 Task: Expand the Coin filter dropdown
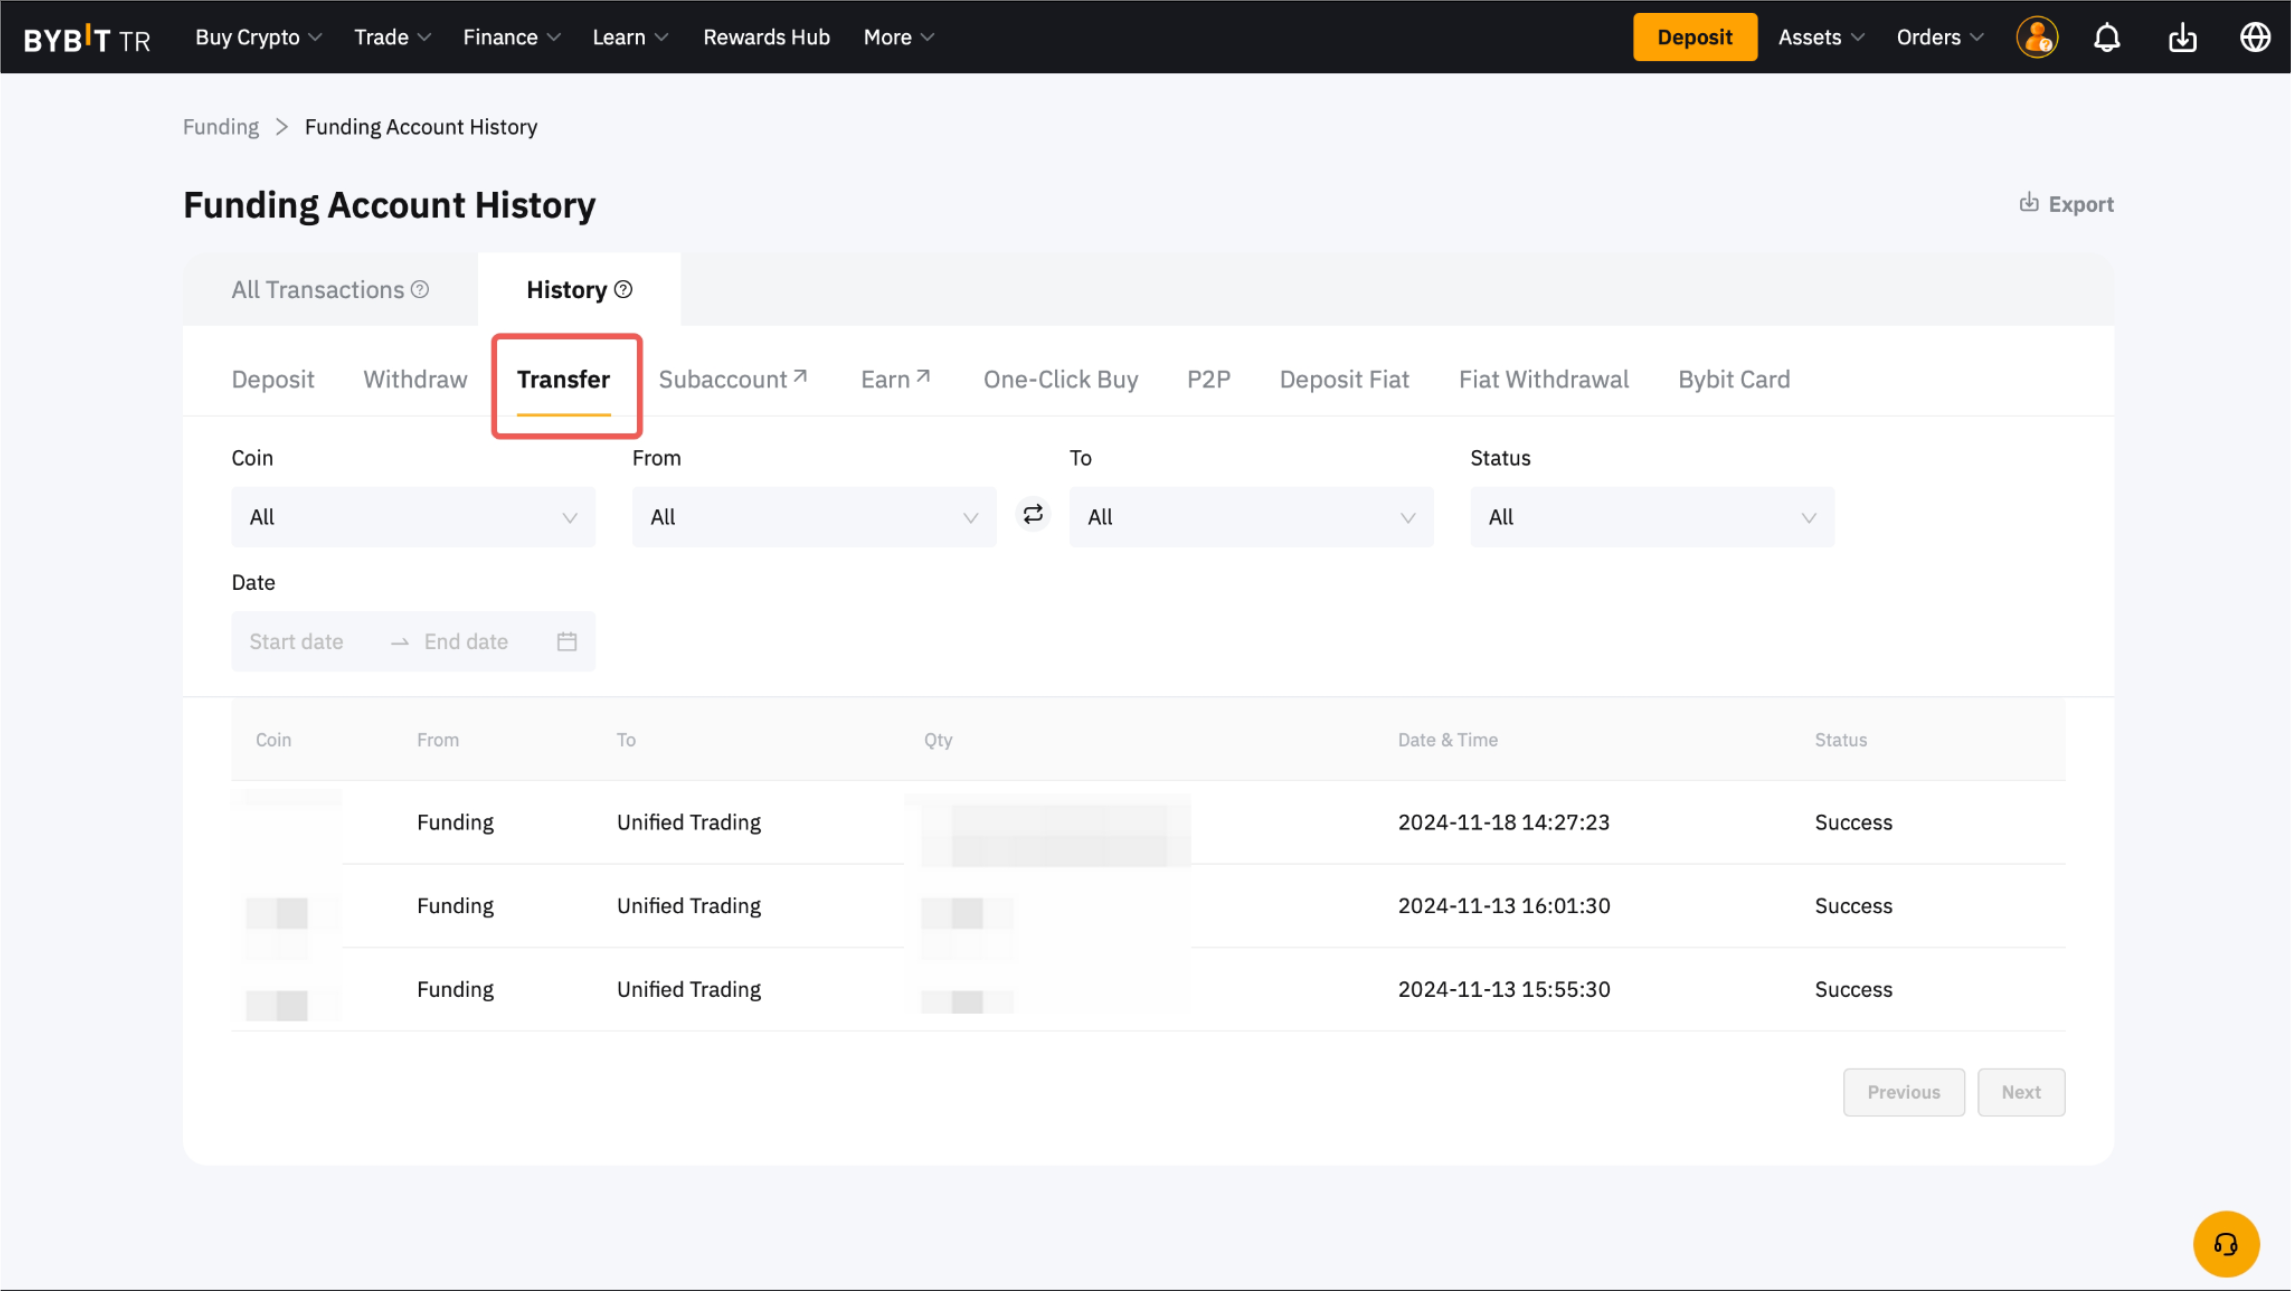[x=413, y=517]
